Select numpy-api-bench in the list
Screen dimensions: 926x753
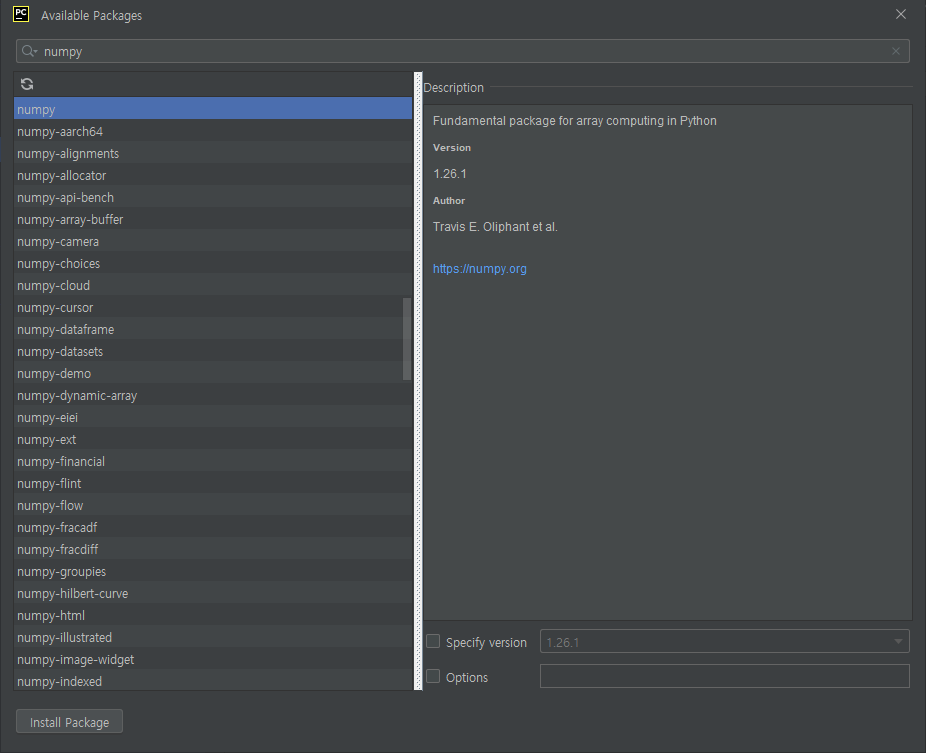[x=213, y=197]
